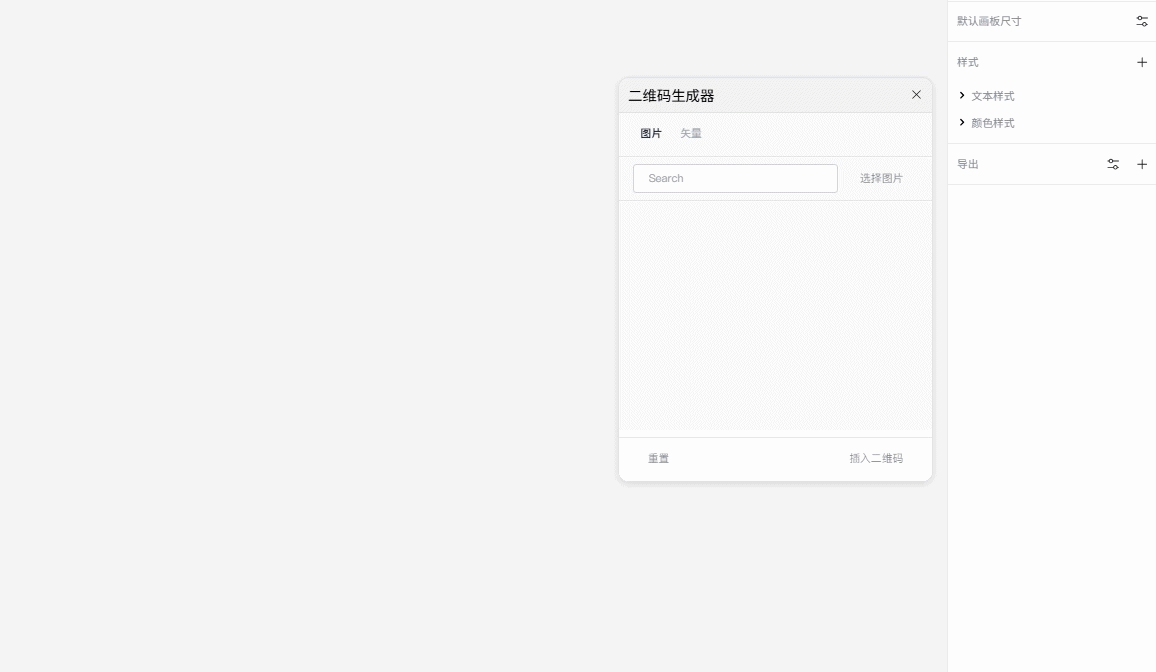Switch to the 矢量 tab
Viewport: 1156px width, 672px height.
pos(691,133)
